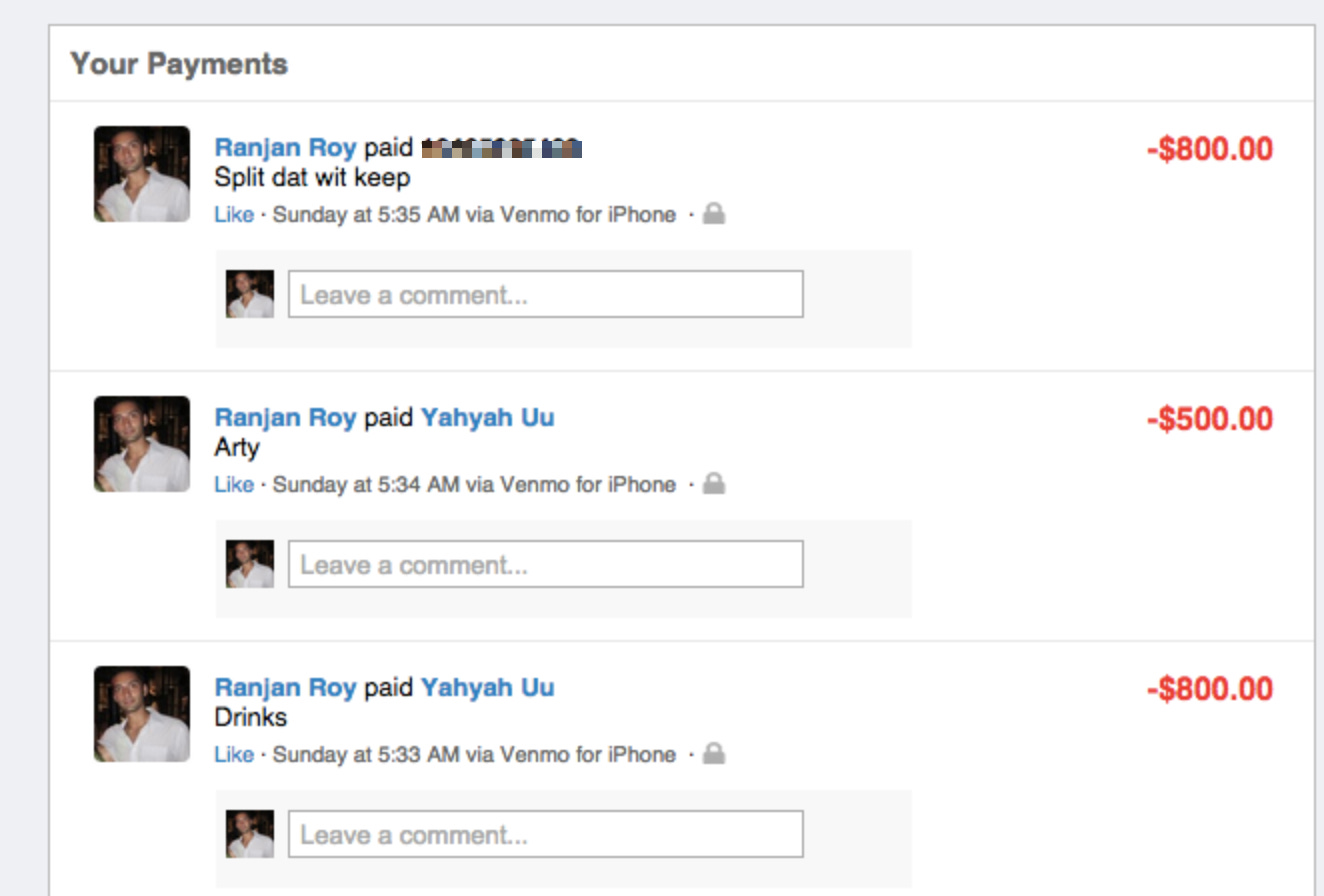Screen dimensions: 1324x896
Task: Click the lock privacy icon on the Arty payment
Action: 713,483
